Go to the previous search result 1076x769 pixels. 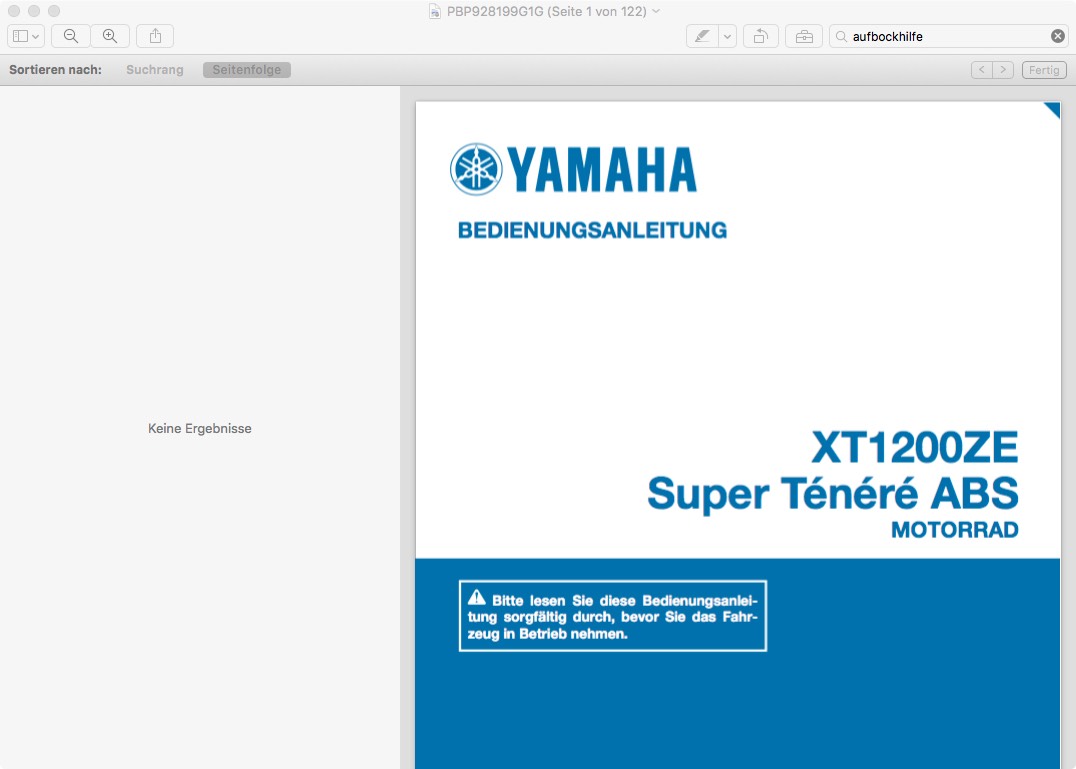point(981,70)
